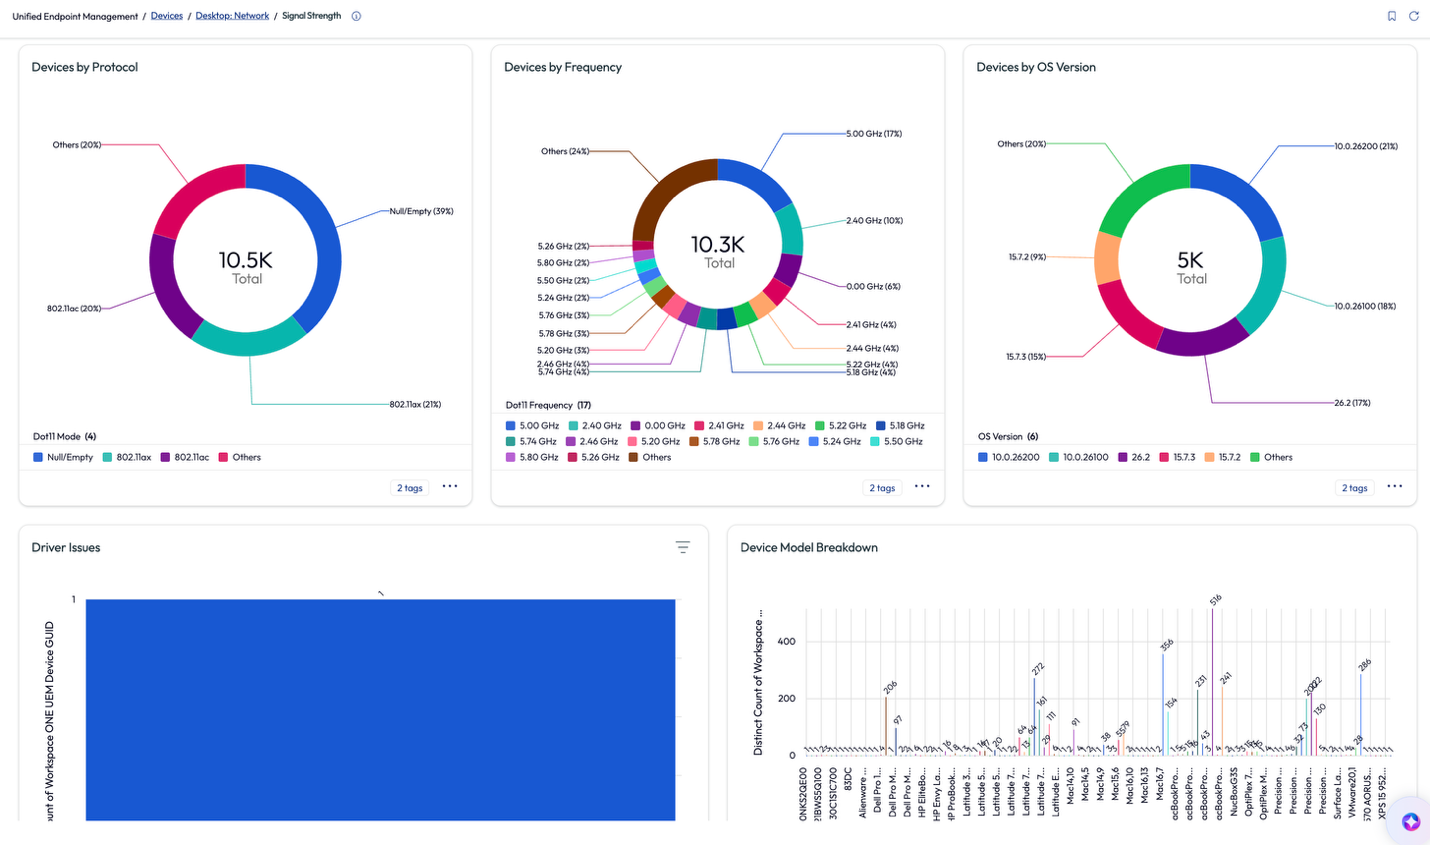Image resolution: width=1430 pixels, height=845 pixels.
Task: Open more options for Devices by OS Version
Action: [x=1395, y=486]
